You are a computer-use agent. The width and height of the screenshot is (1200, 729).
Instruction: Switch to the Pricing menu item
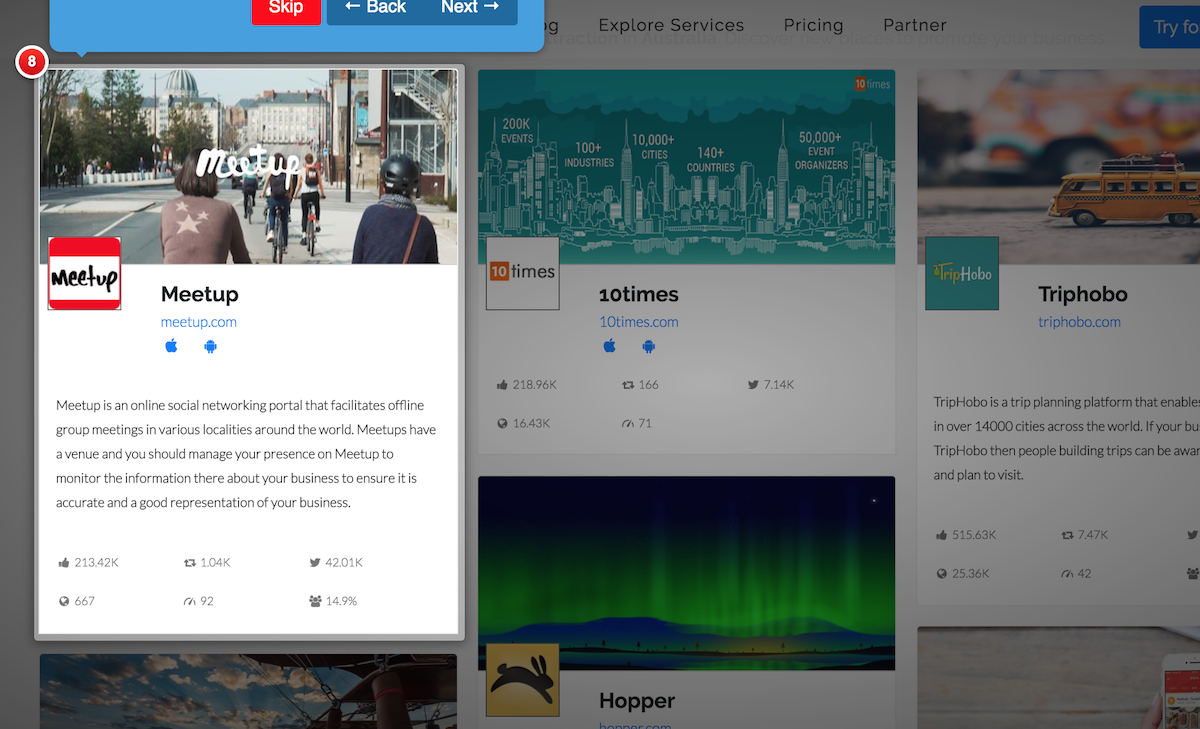click(813, 25)
